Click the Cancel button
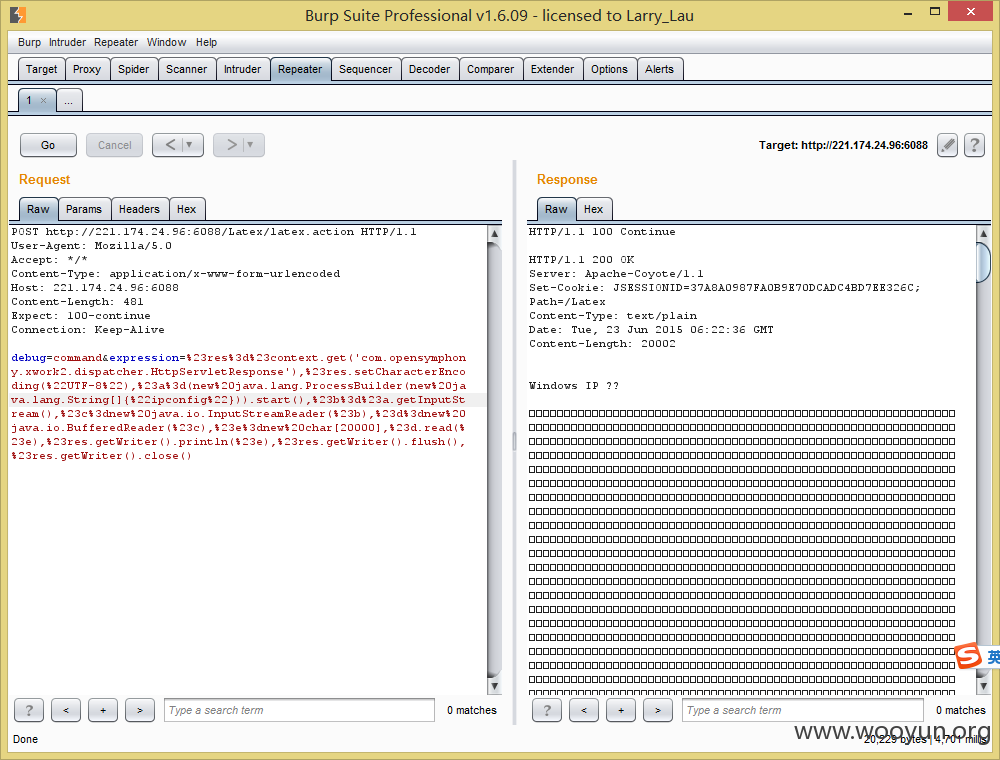Screen dimensions: 1000x760 (115, 145)
